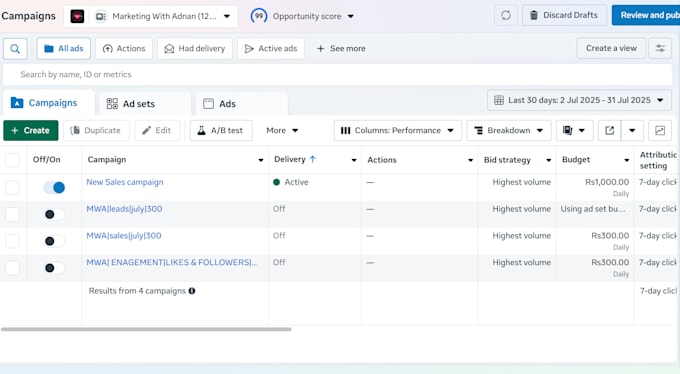Check the select-all campaigns checkbox
Viewport: 680px width, 374px height.
click(x=12, y=160)
